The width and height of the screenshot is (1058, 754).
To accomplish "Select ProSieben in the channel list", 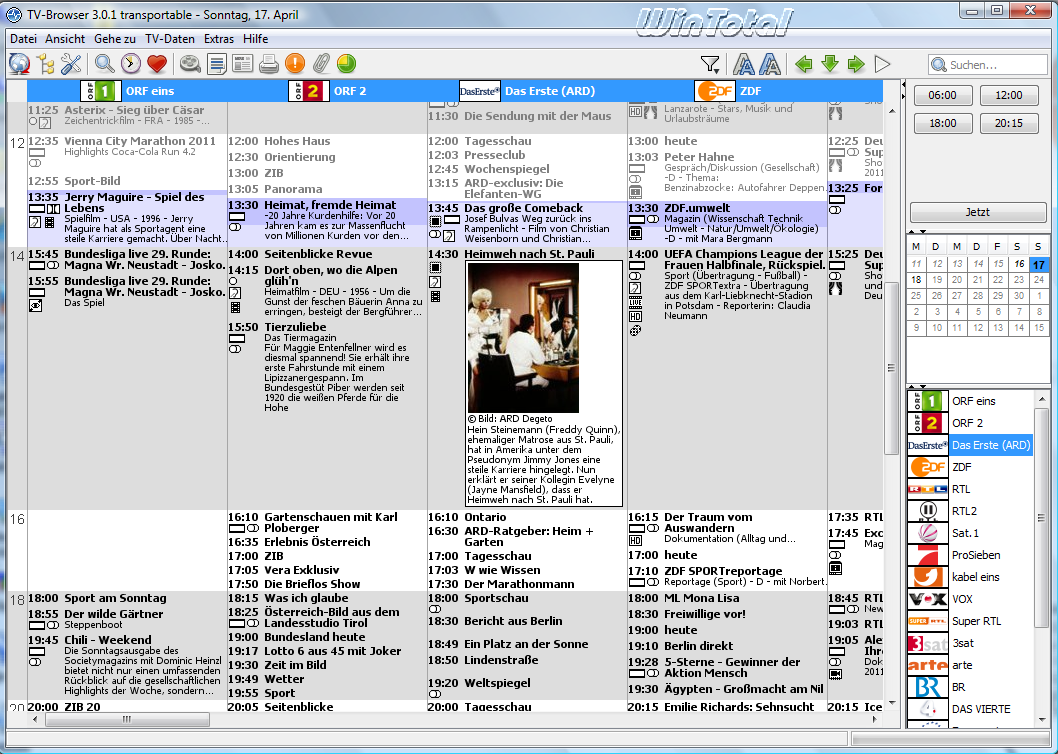I will [970, 556].
